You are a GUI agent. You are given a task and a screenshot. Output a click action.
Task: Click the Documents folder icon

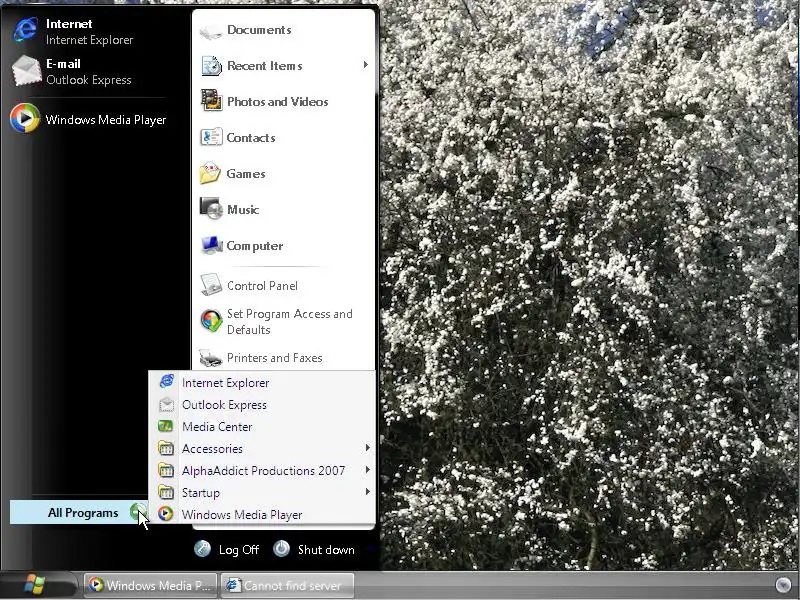[x=210, y=31]
